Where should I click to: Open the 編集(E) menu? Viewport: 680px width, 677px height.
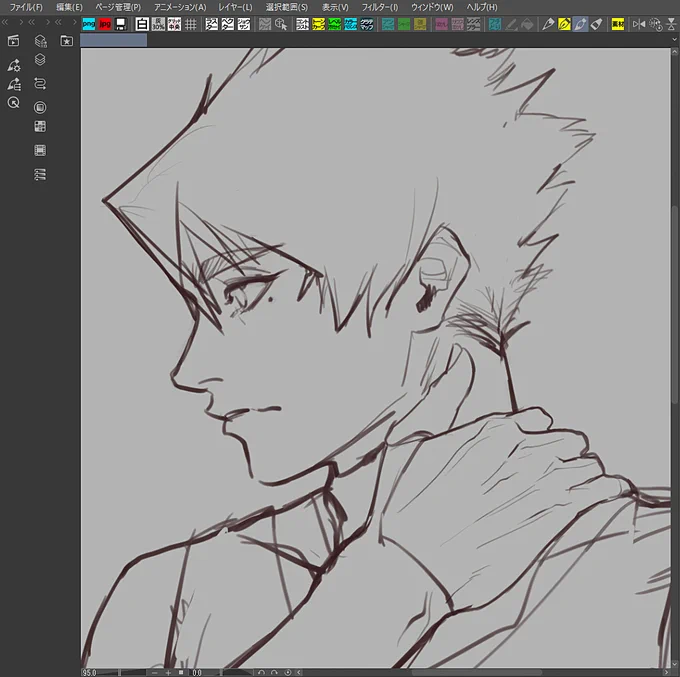point(69,7)
